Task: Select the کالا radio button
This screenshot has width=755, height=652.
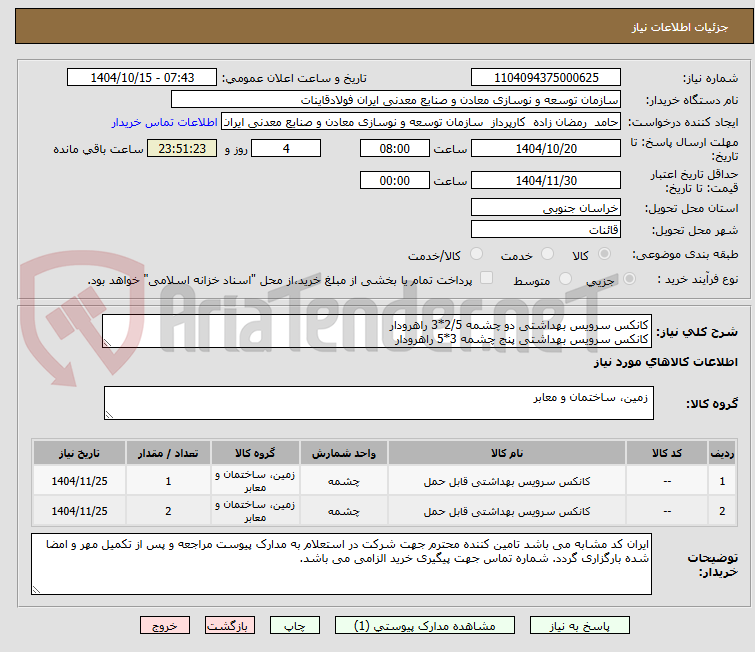Action: coord(604,254)
